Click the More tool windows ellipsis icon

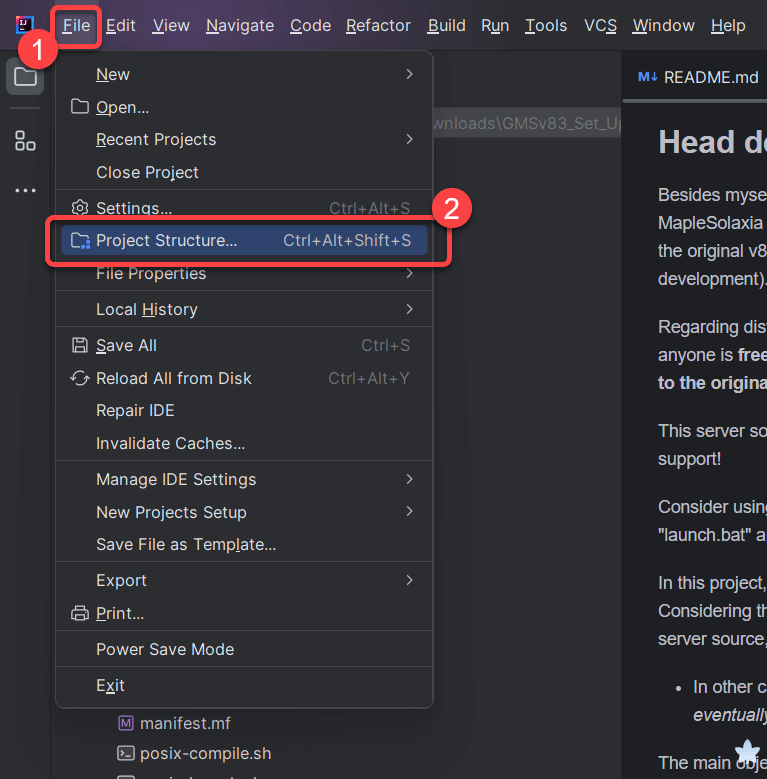[x=25, y=191]
